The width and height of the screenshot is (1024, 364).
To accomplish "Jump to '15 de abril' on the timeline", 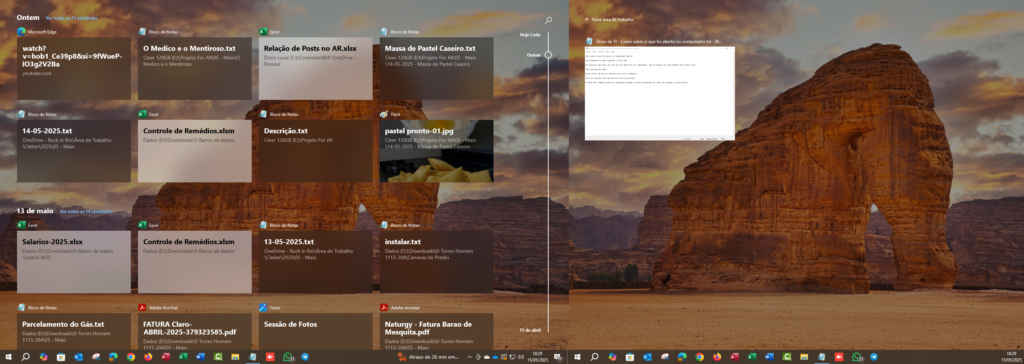I will 530,330.
